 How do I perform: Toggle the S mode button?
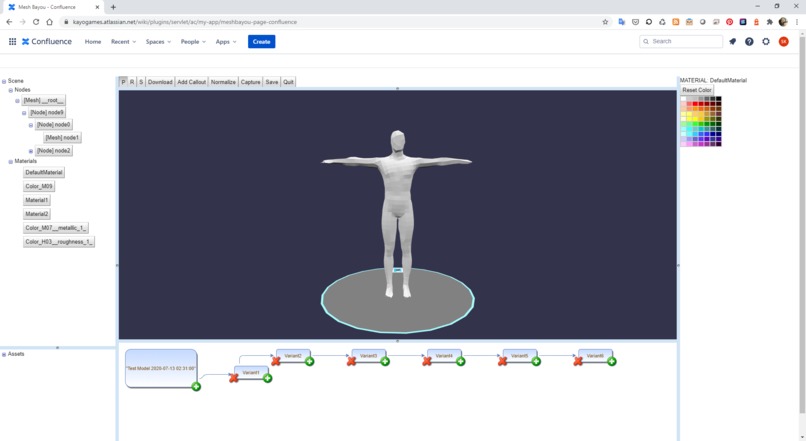point(141,82)
